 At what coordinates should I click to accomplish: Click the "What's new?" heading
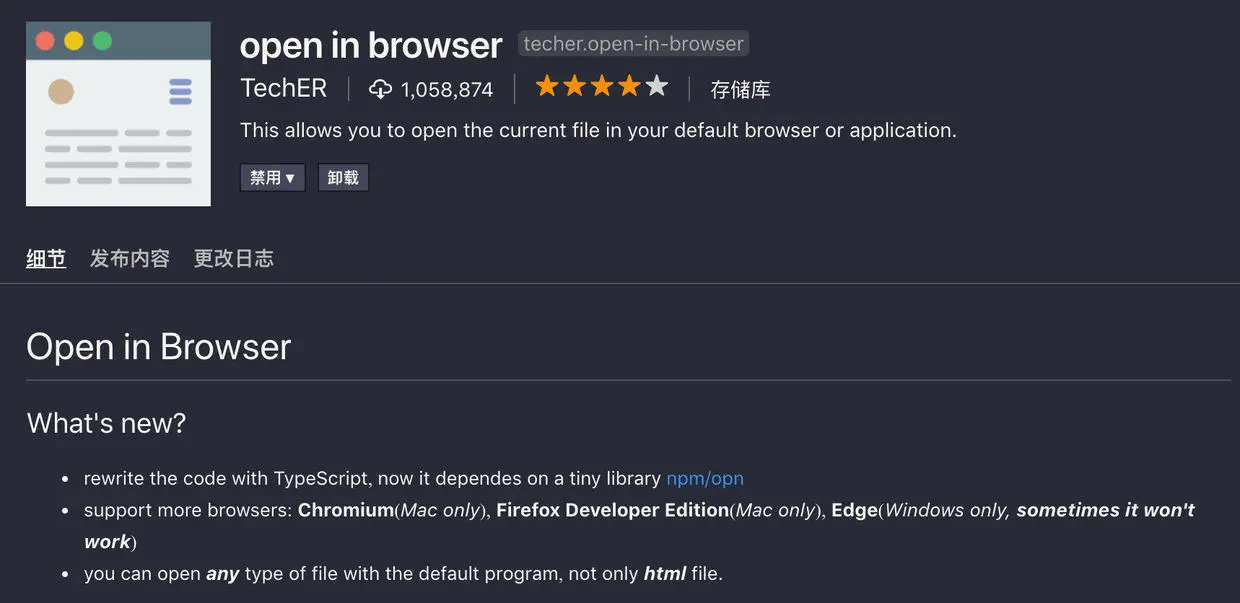tap(106, 423)
